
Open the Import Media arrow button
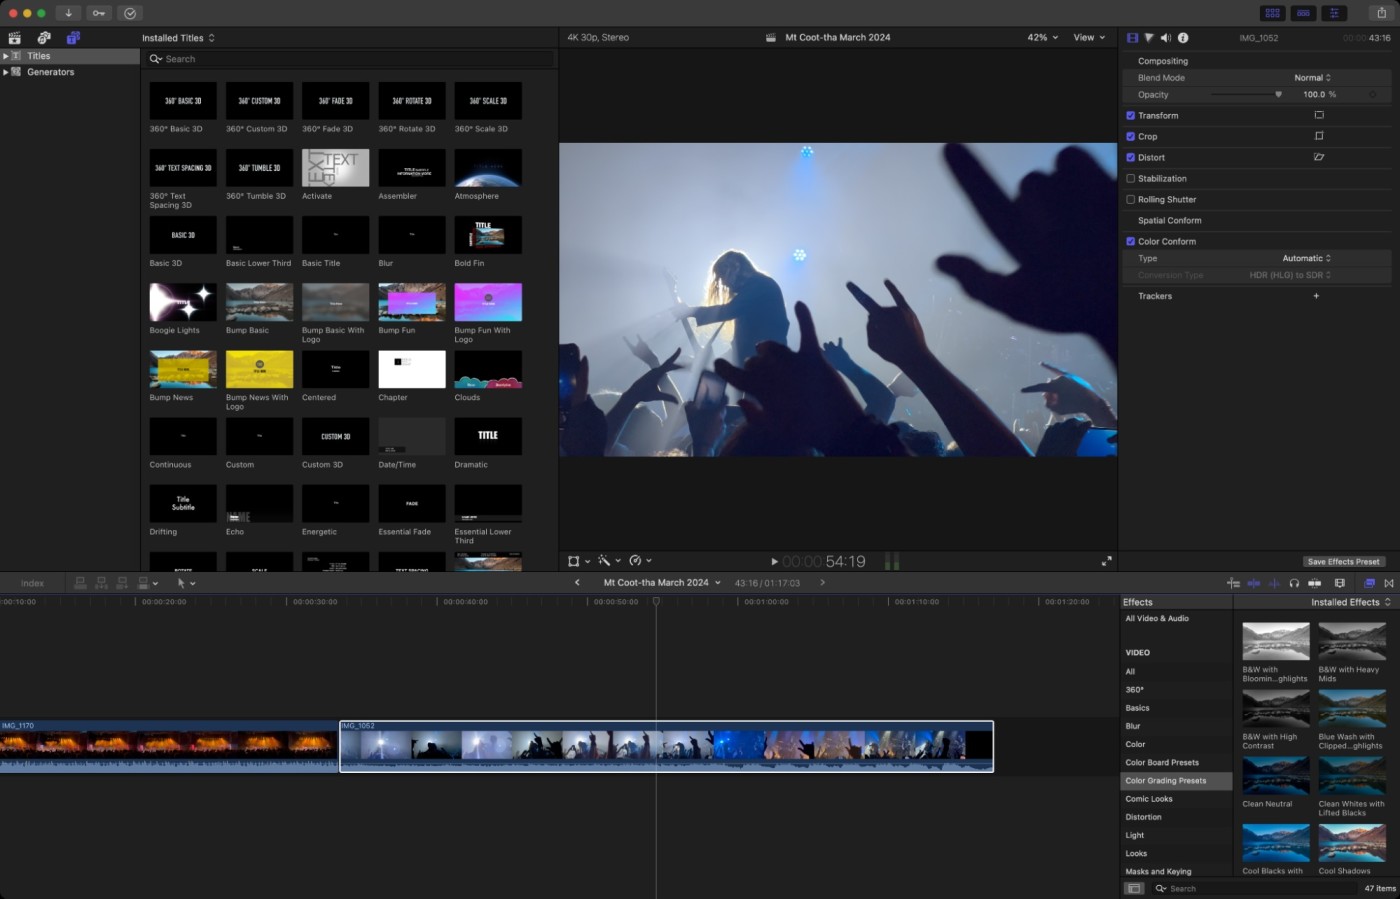pyautogui.click(x=68, y=13)
